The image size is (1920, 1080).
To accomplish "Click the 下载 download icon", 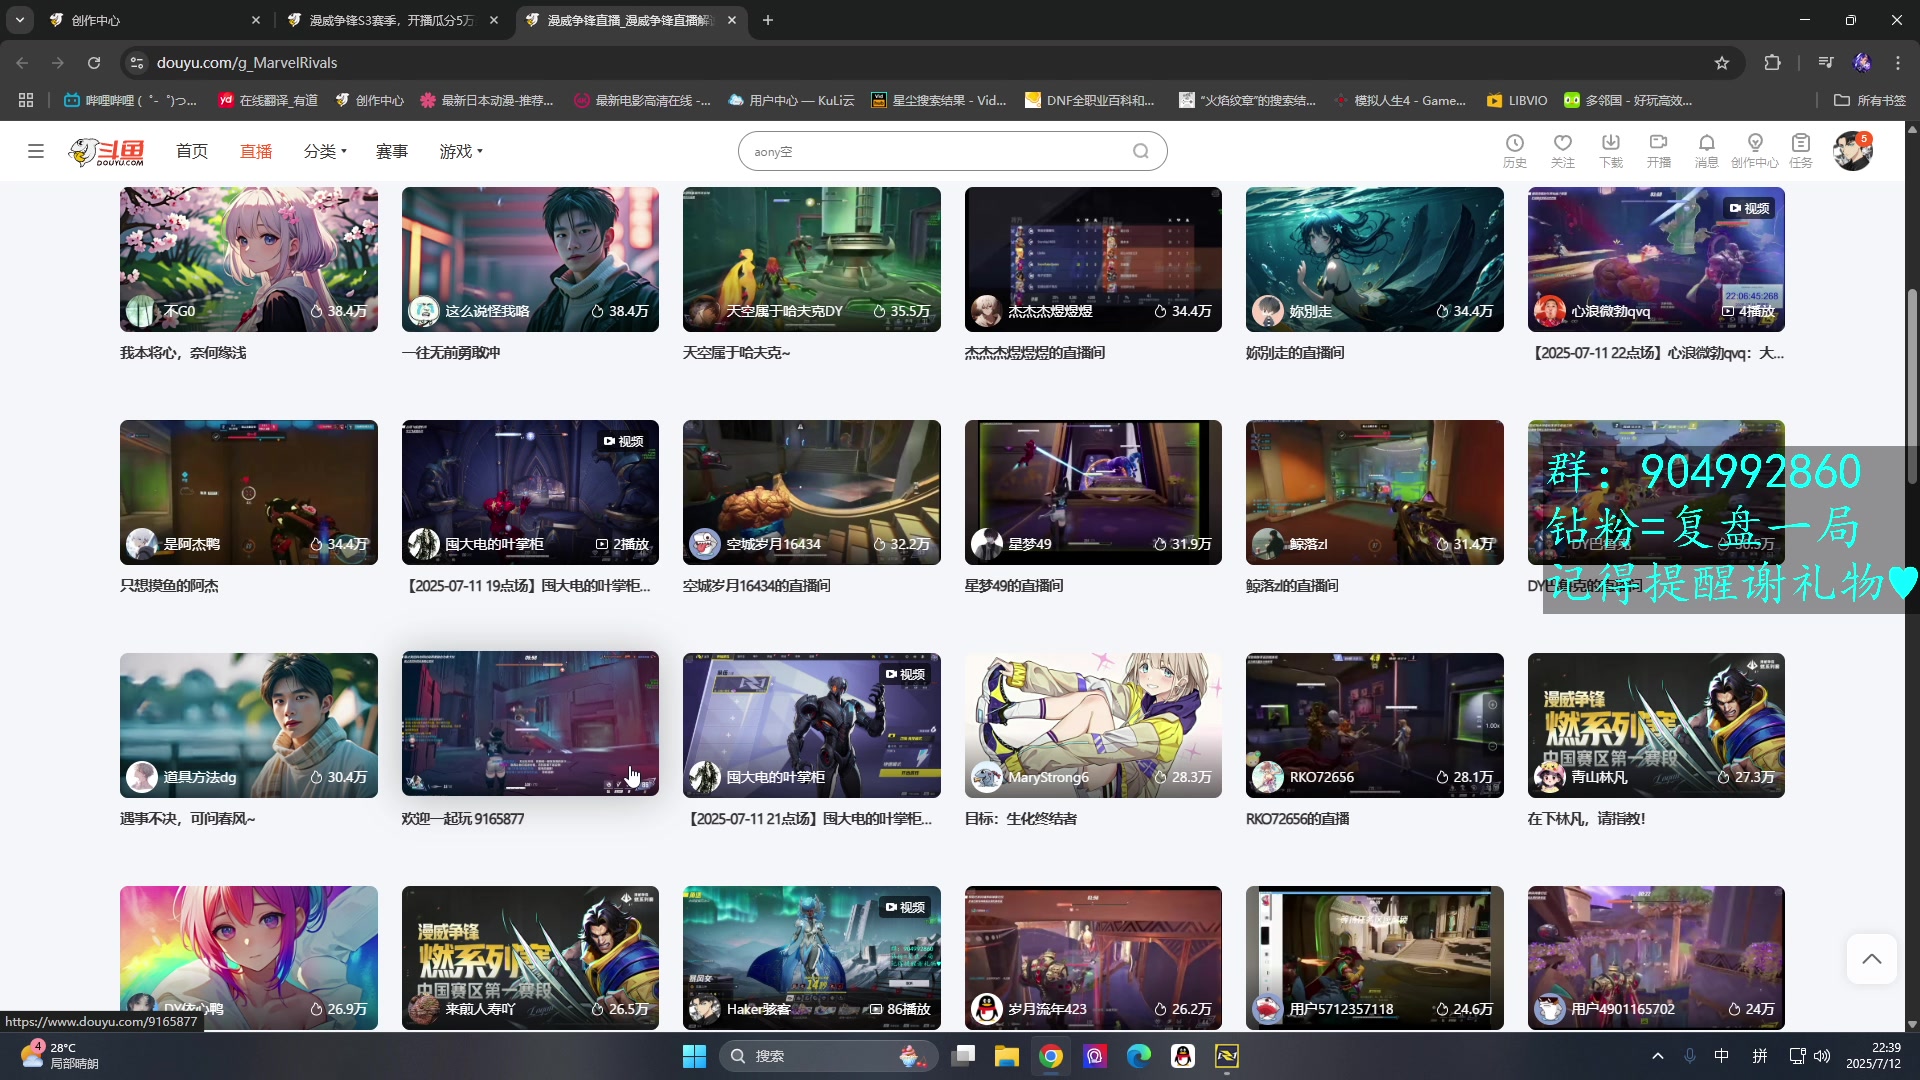I will [1611, 151].
